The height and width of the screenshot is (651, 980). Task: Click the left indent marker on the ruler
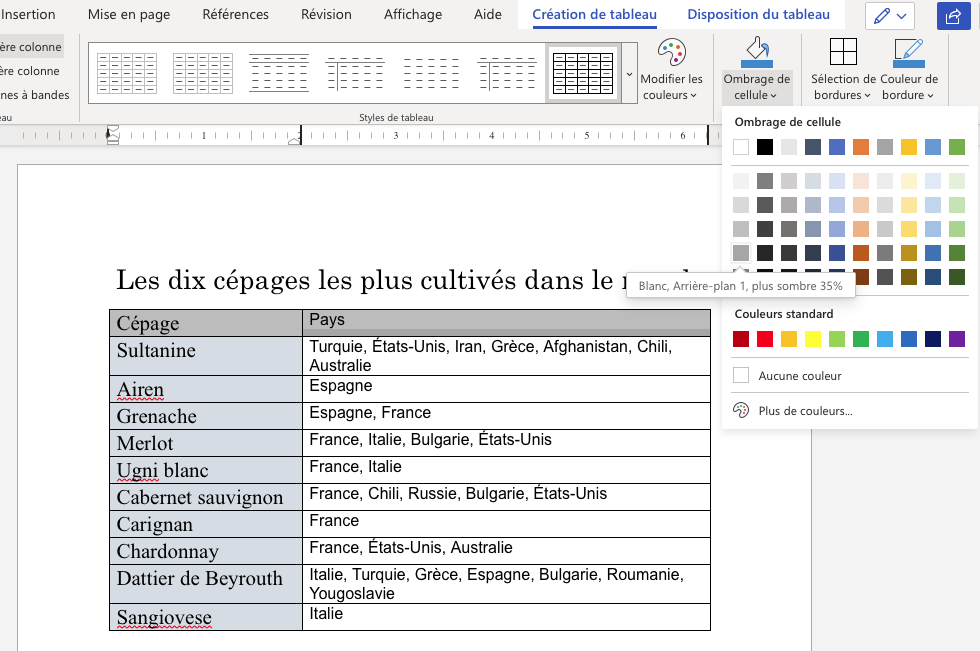click(112, 135)
